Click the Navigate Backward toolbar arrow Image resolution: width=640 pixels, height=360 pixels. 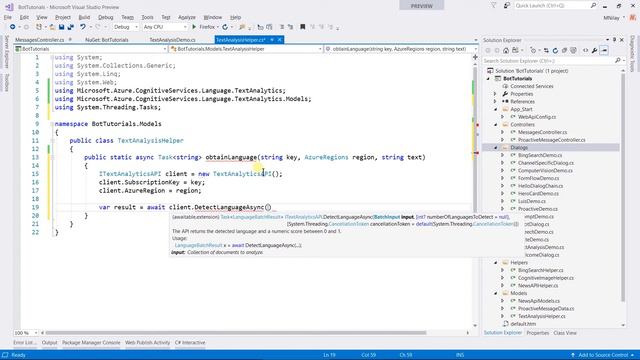[x=12, y=27]
